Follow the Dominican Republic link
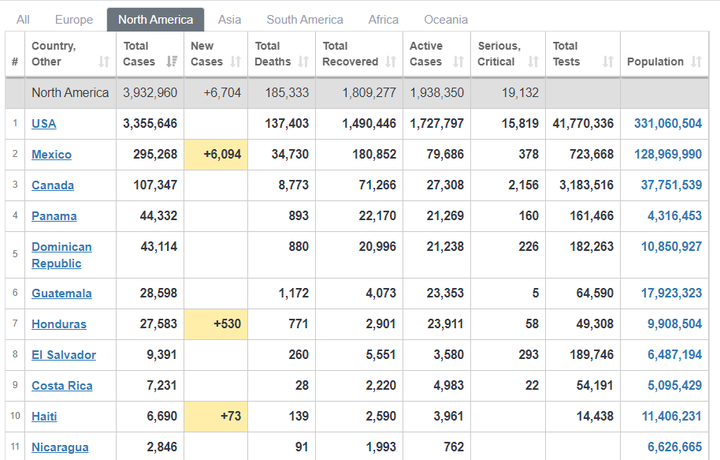720x460 pixels. [61, 255]
